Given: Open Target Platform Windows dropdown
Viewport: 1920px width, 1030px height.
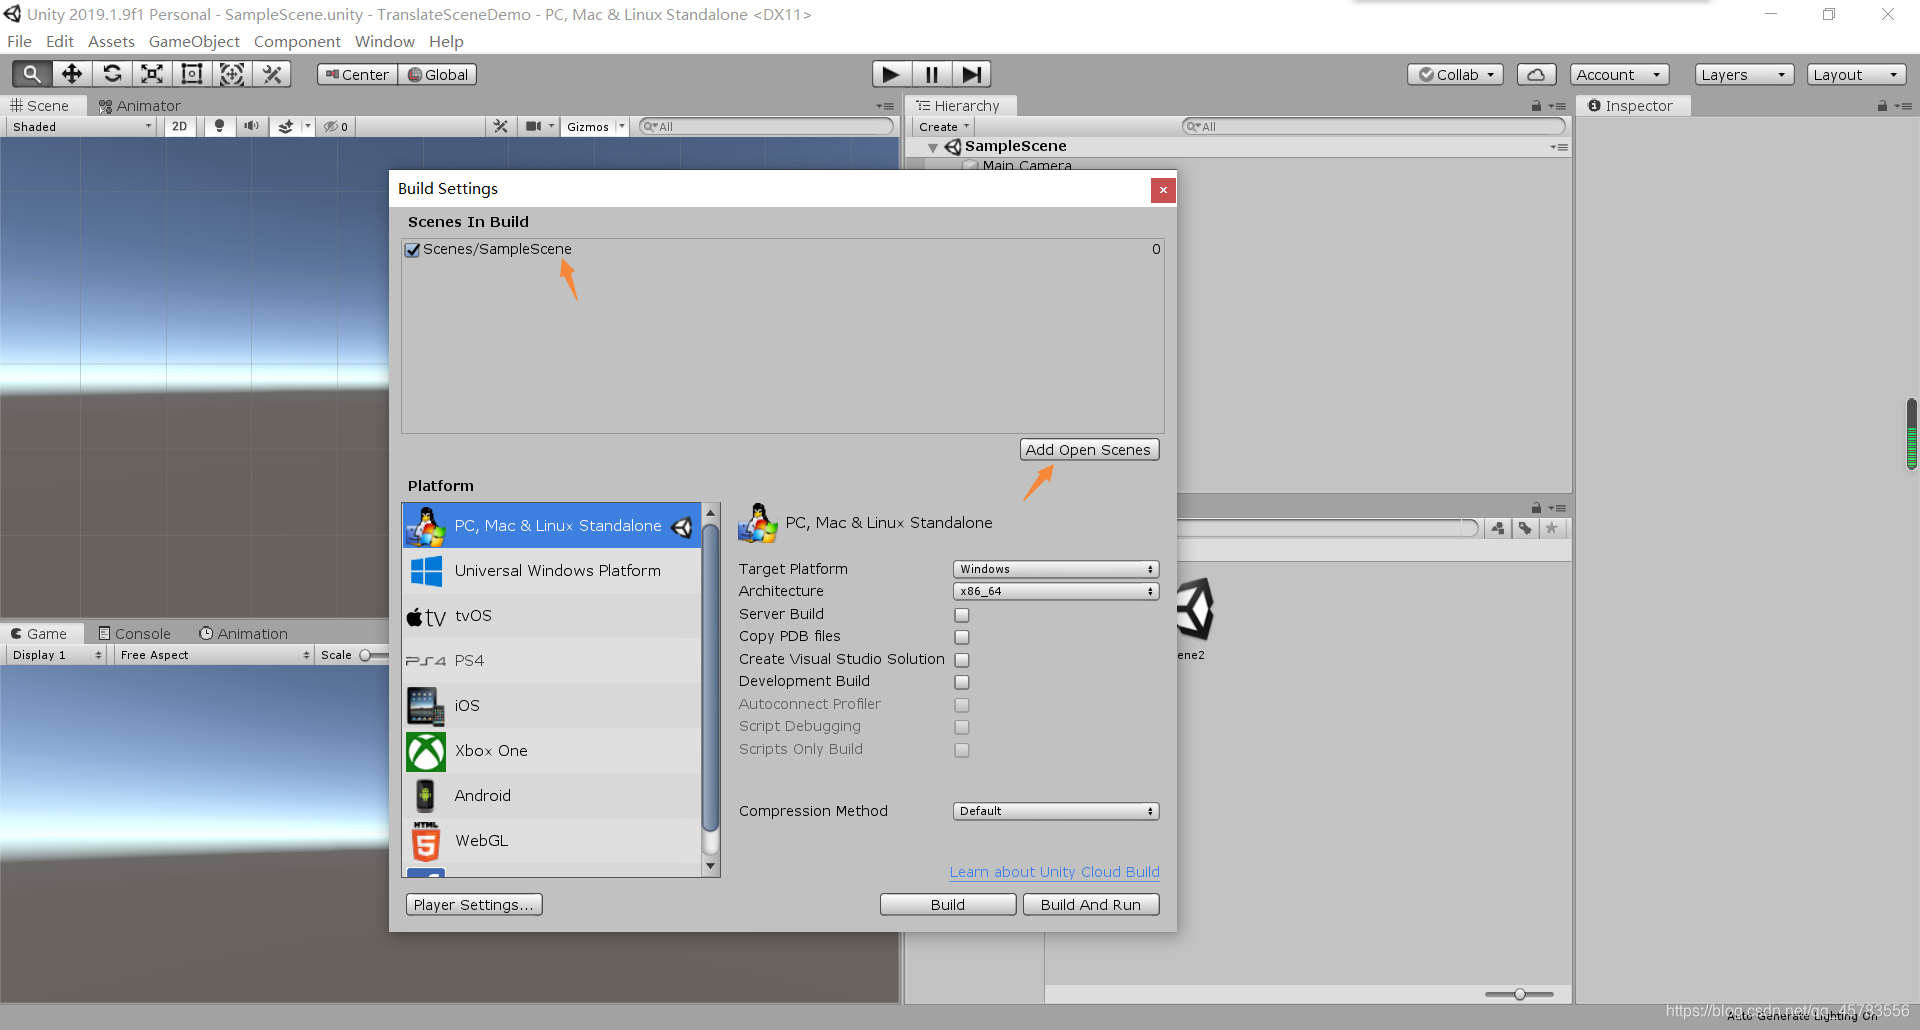Looking at the screenshot, I should (1056, 569).
